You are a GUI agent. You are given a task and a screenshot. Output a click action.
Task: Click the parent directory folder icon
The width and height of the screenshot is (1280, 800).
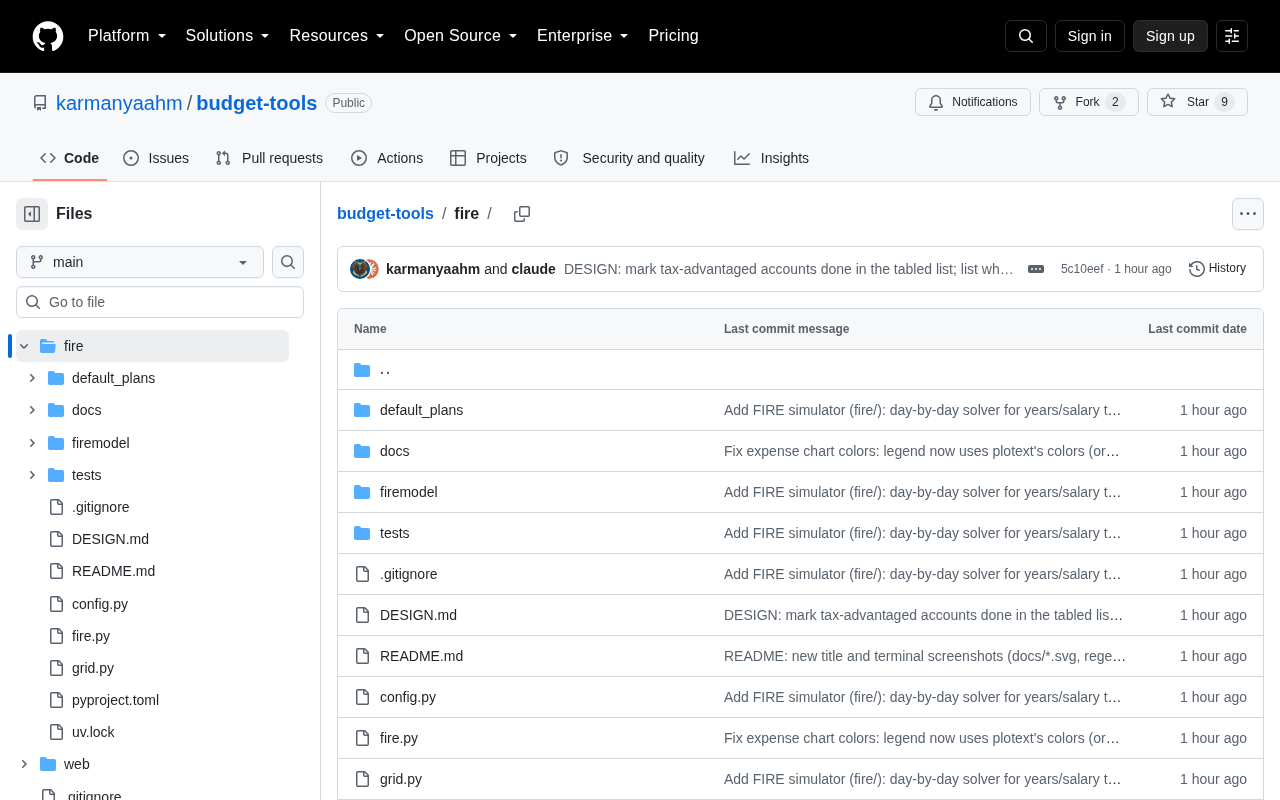point(362,370)
